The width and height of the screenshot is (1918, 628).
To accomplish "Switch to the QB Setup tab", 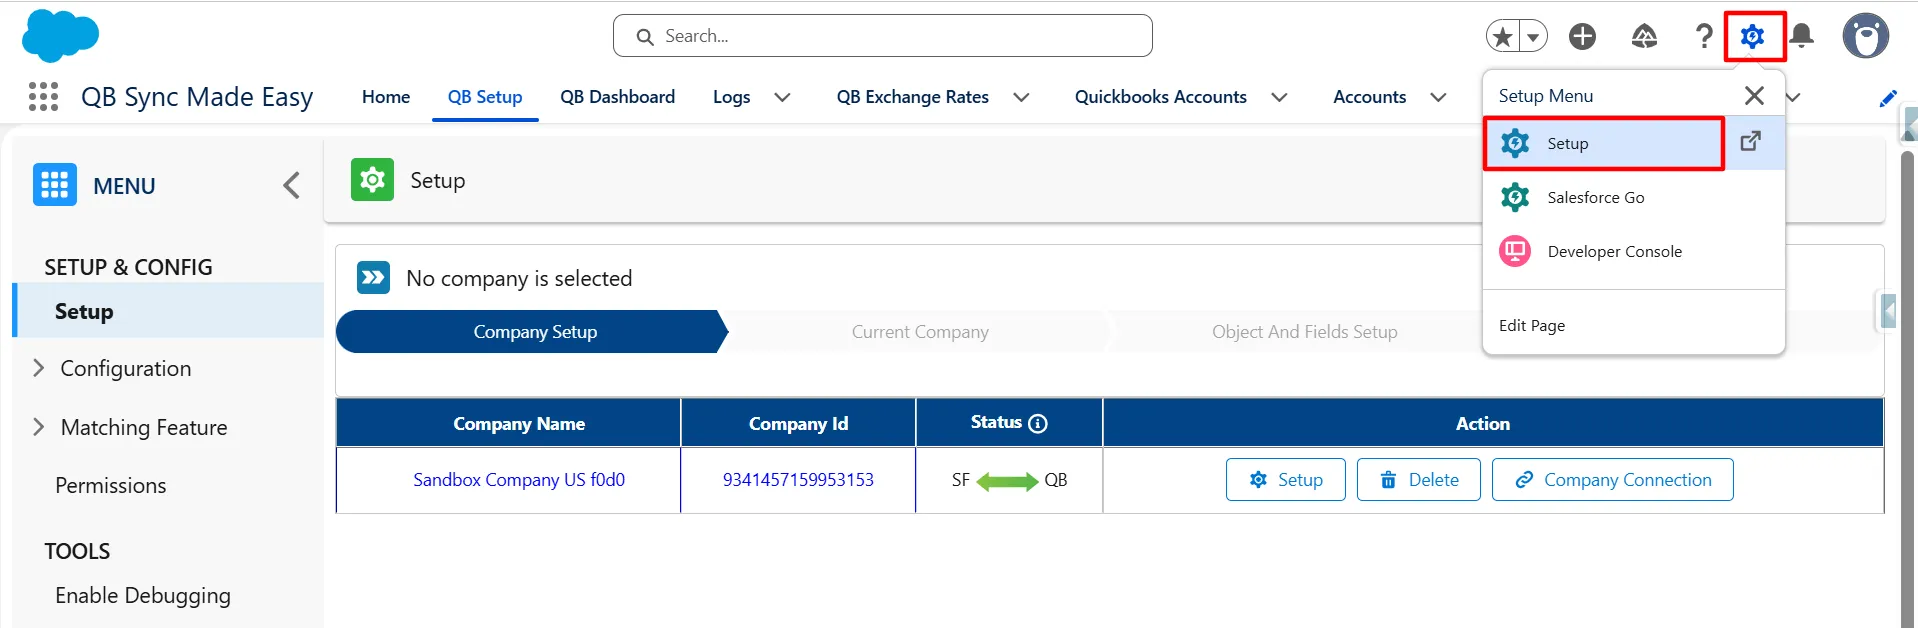I will click(485, 97).
